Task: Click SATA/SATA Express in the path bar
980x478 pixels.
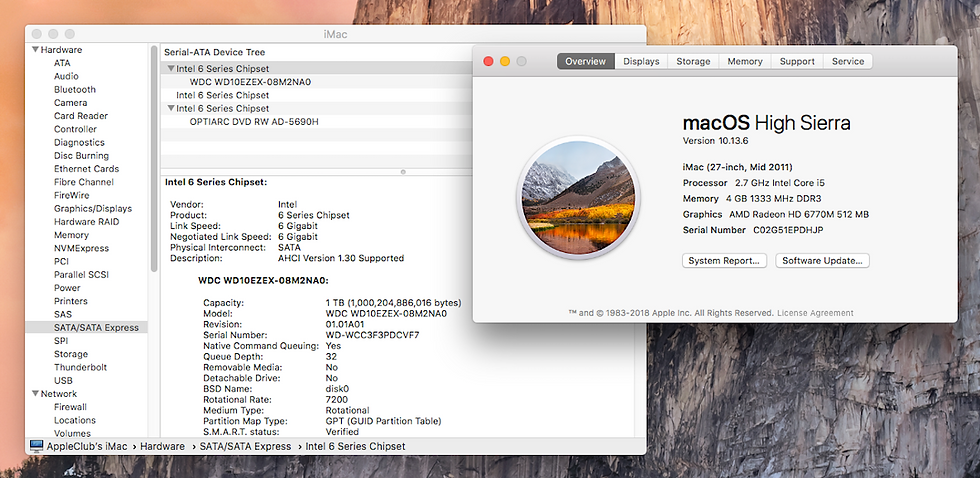Action: 245,446
